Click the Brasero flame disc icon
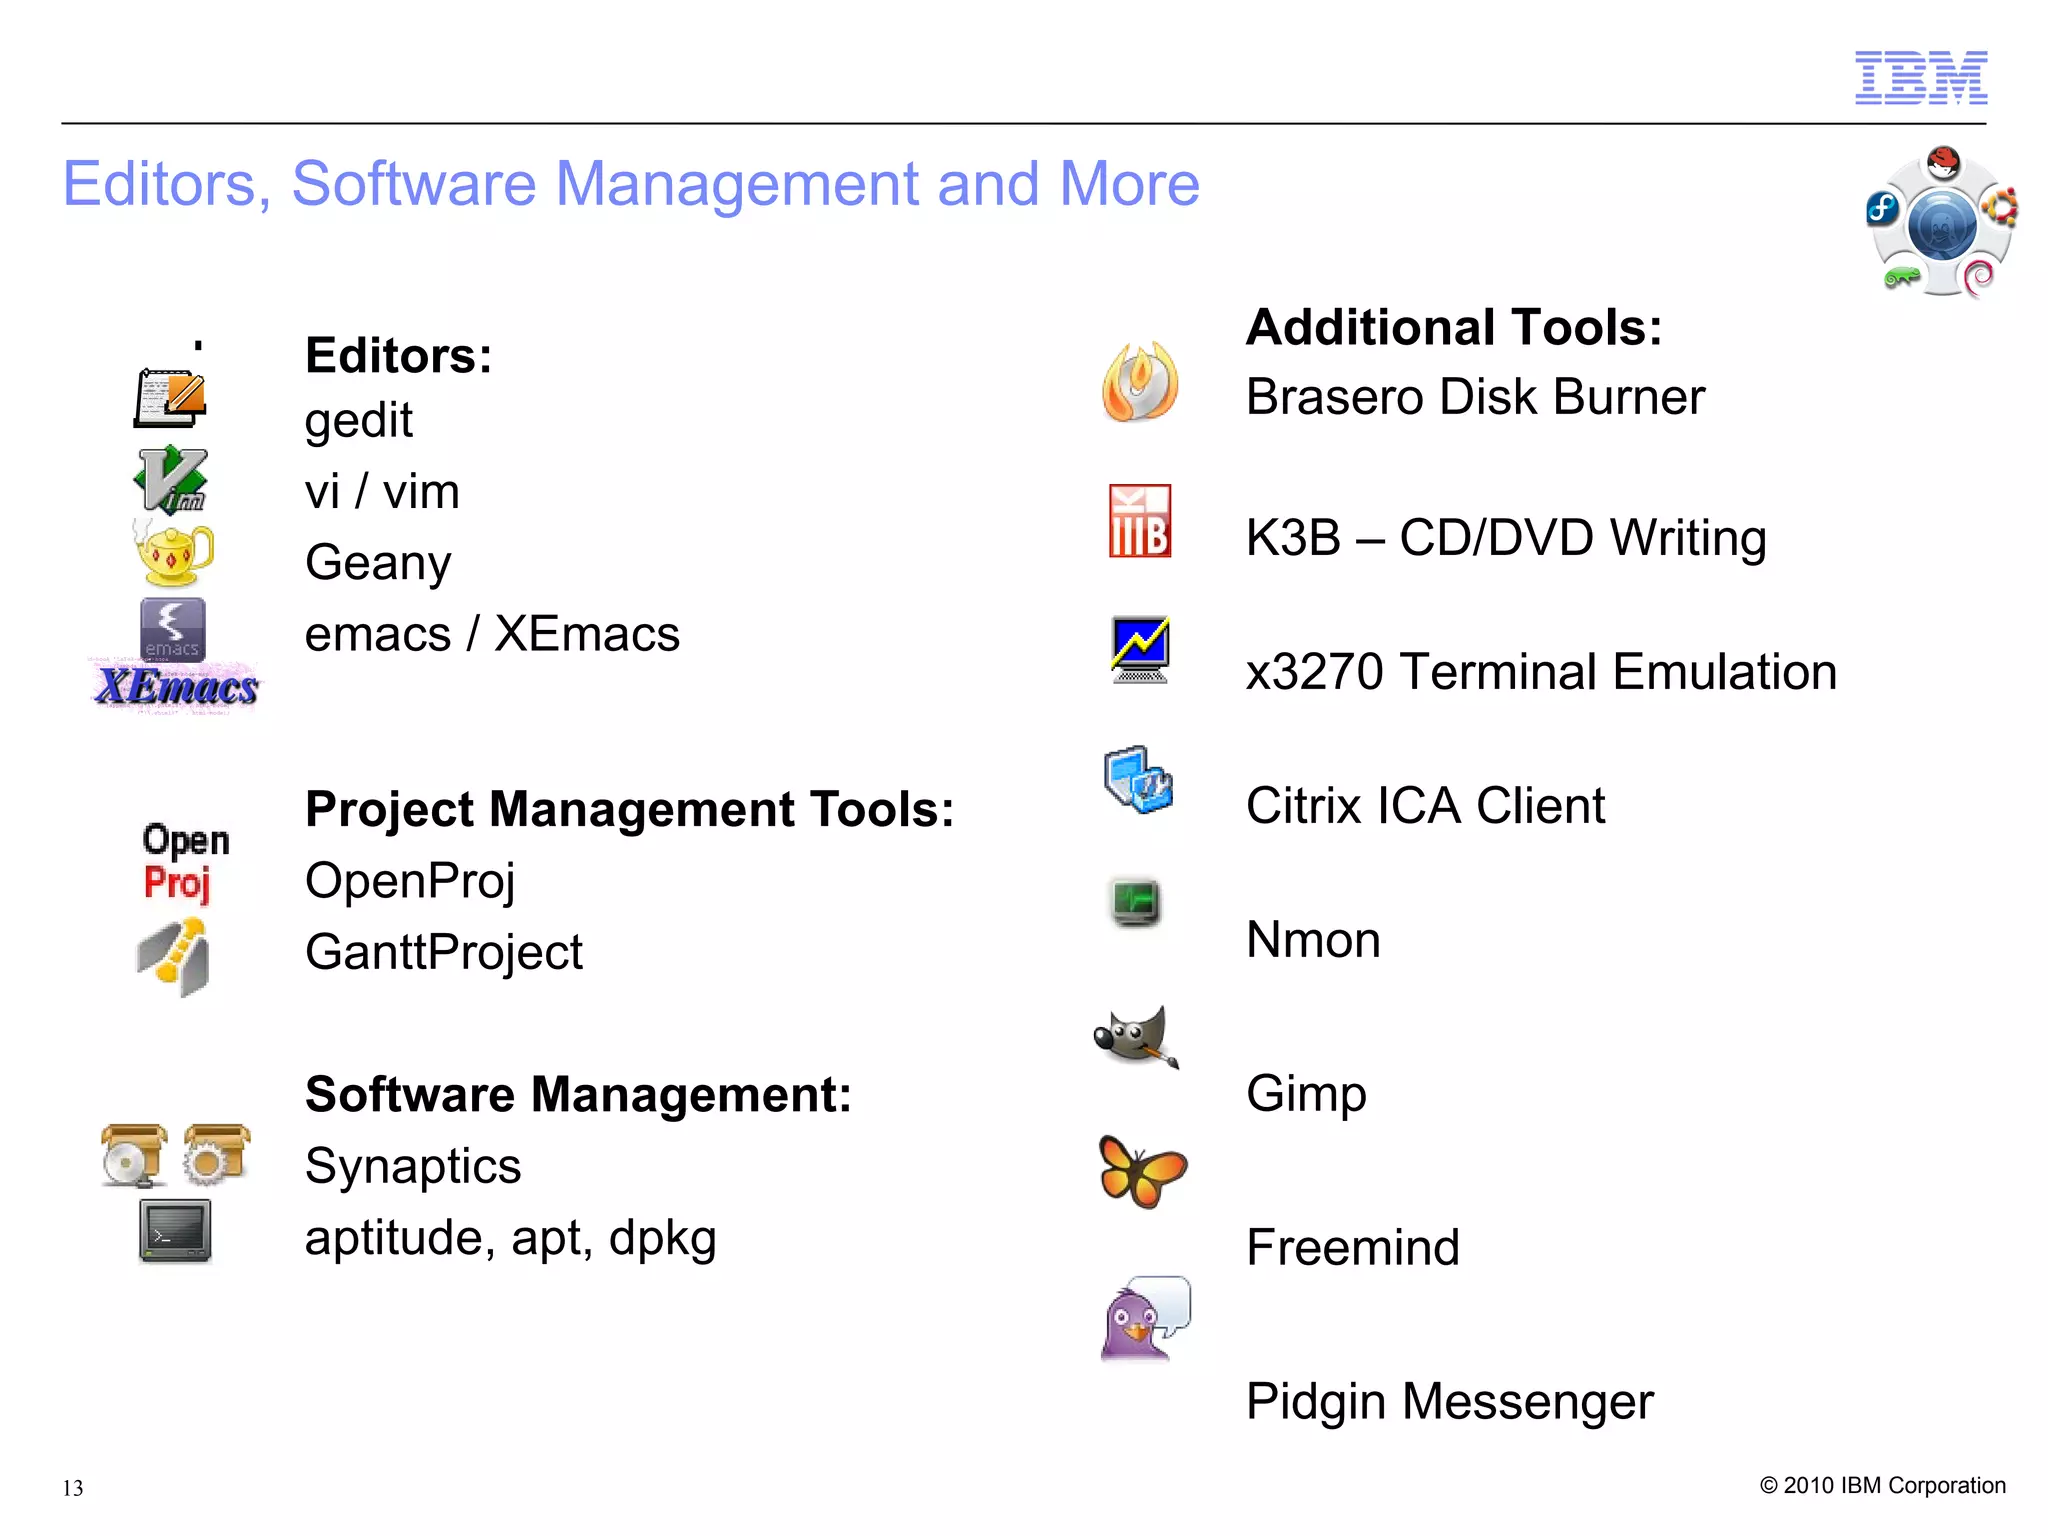The image size is (2048, 1536). coord(1140,382)
